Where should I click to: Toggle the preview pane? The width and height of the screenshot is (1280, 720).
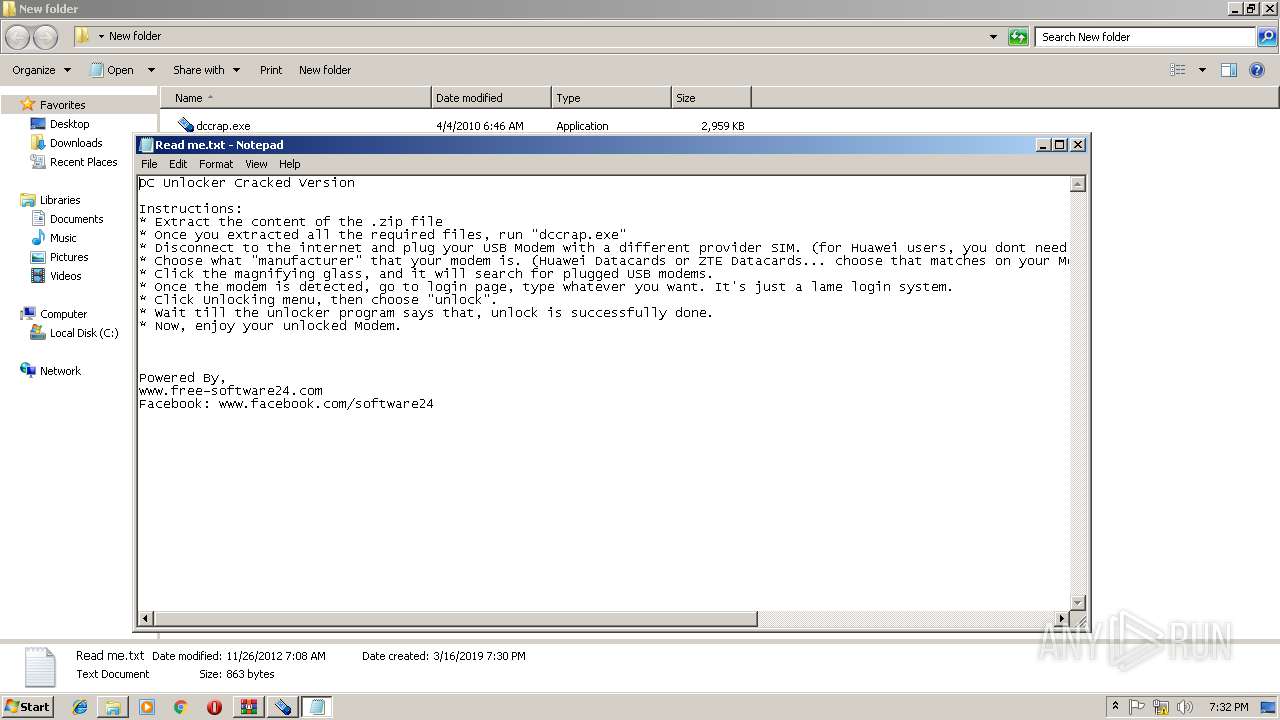(x=1229, y=70)
